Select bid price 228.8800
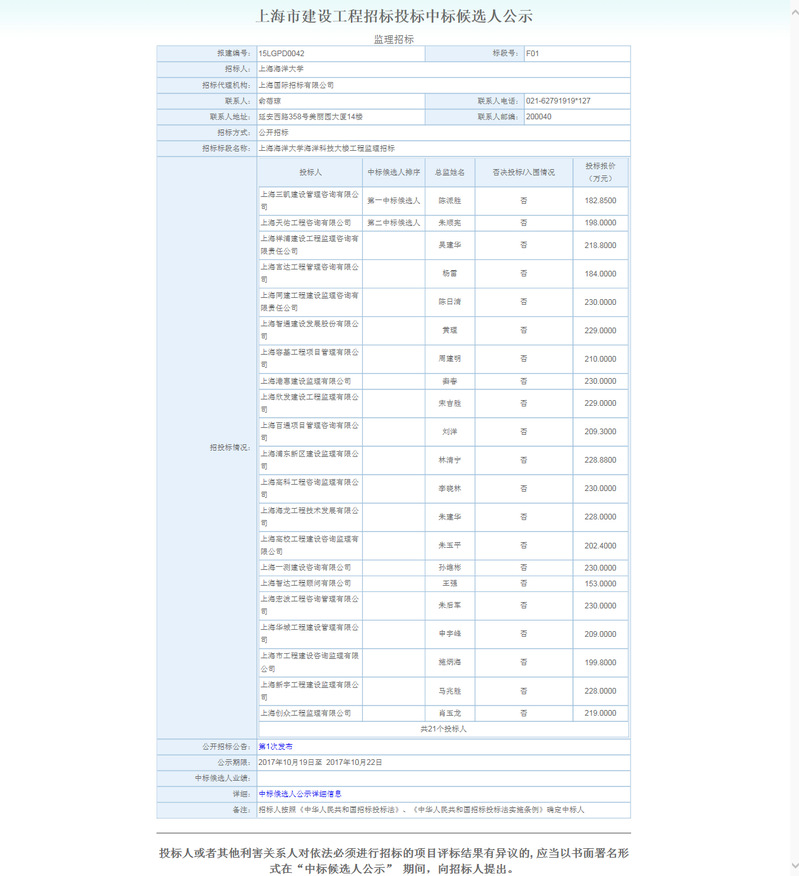799x876 pixels. click(601, 460)
